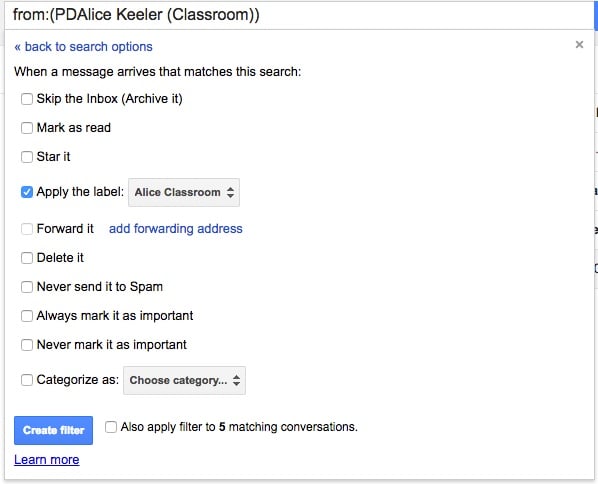Uncheck Apply the label checkbox

click(27, 192)
